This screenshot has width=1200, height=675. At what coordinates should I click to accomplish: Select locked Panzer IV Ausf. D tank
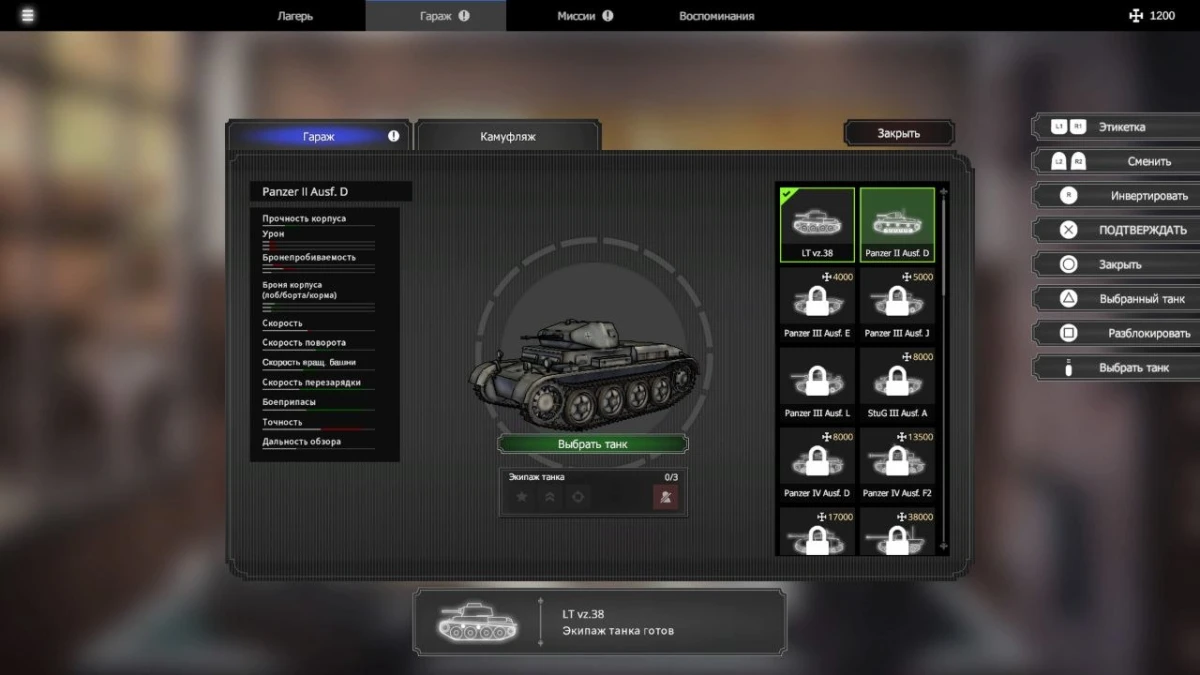pyautogui.click(x=817, y=463)
